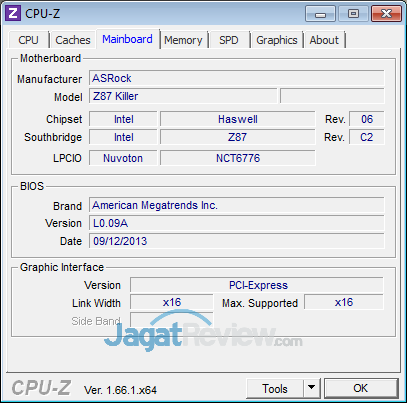Select the Nuvoton LPCIO value
This screenshot has height=403, width=407.
point(123,158)
